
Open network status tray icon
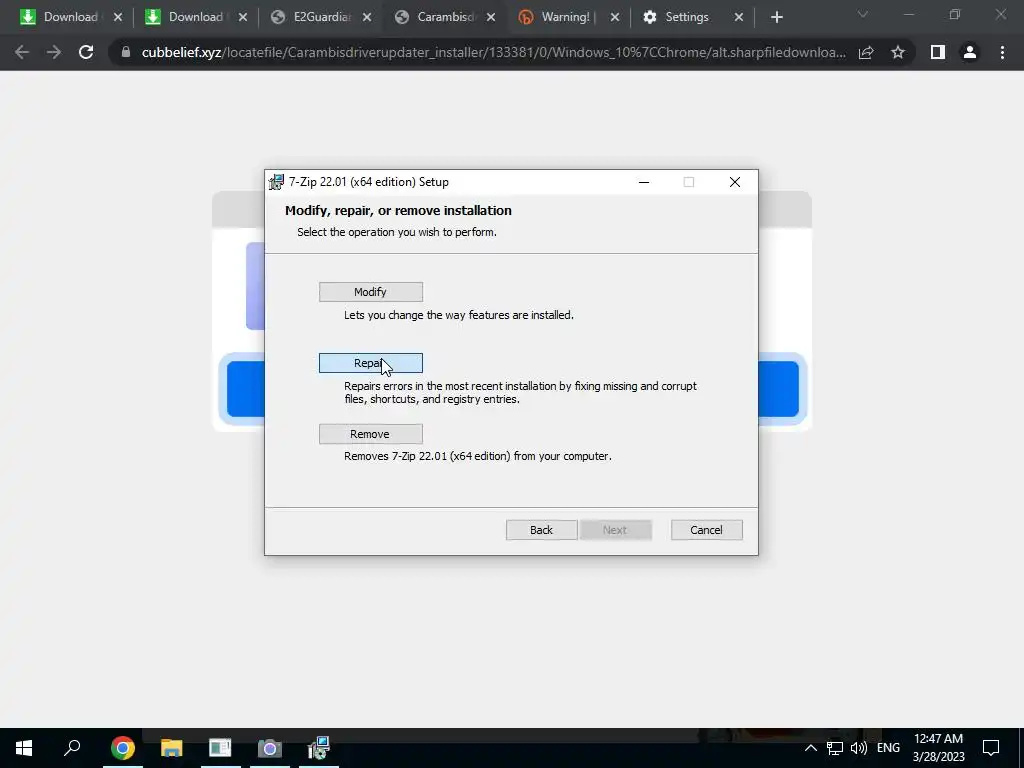point(835,748)
